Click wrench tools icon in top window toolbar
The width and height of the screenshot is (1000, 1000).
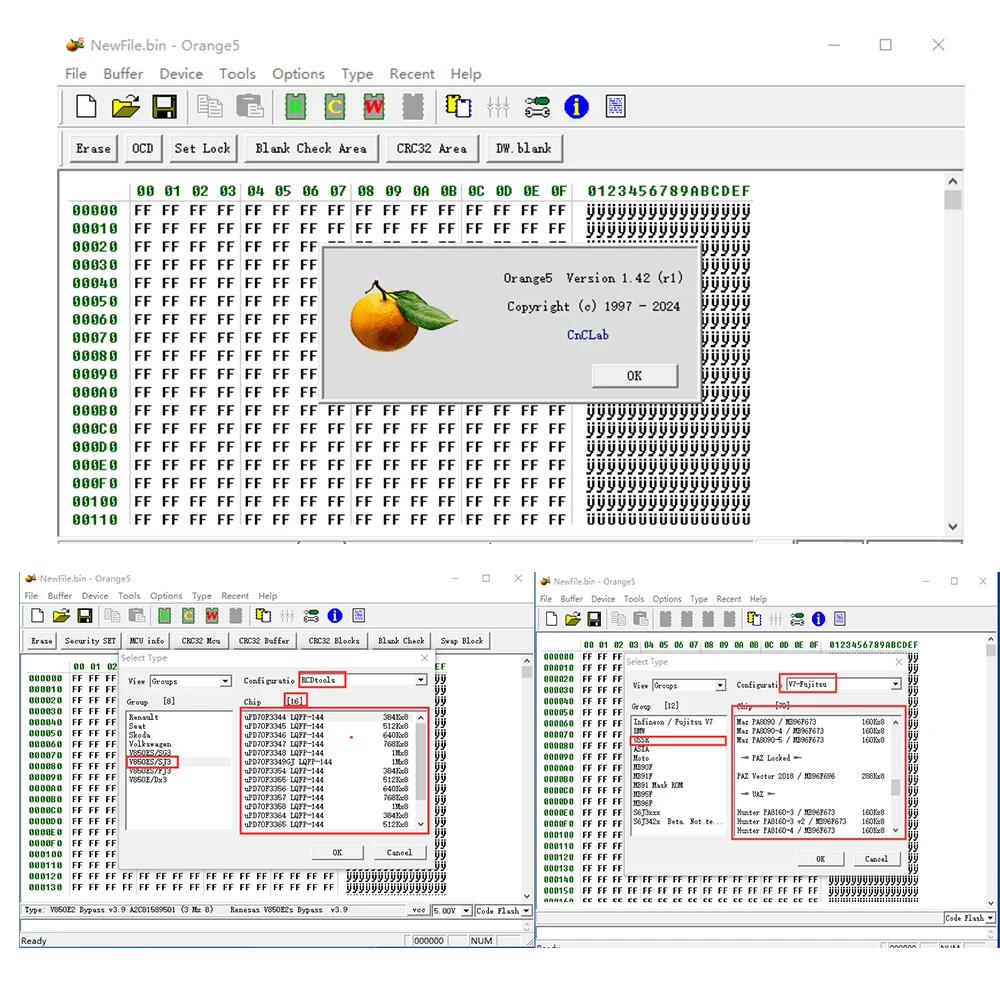pyautogui.click(x=537, y=107)
